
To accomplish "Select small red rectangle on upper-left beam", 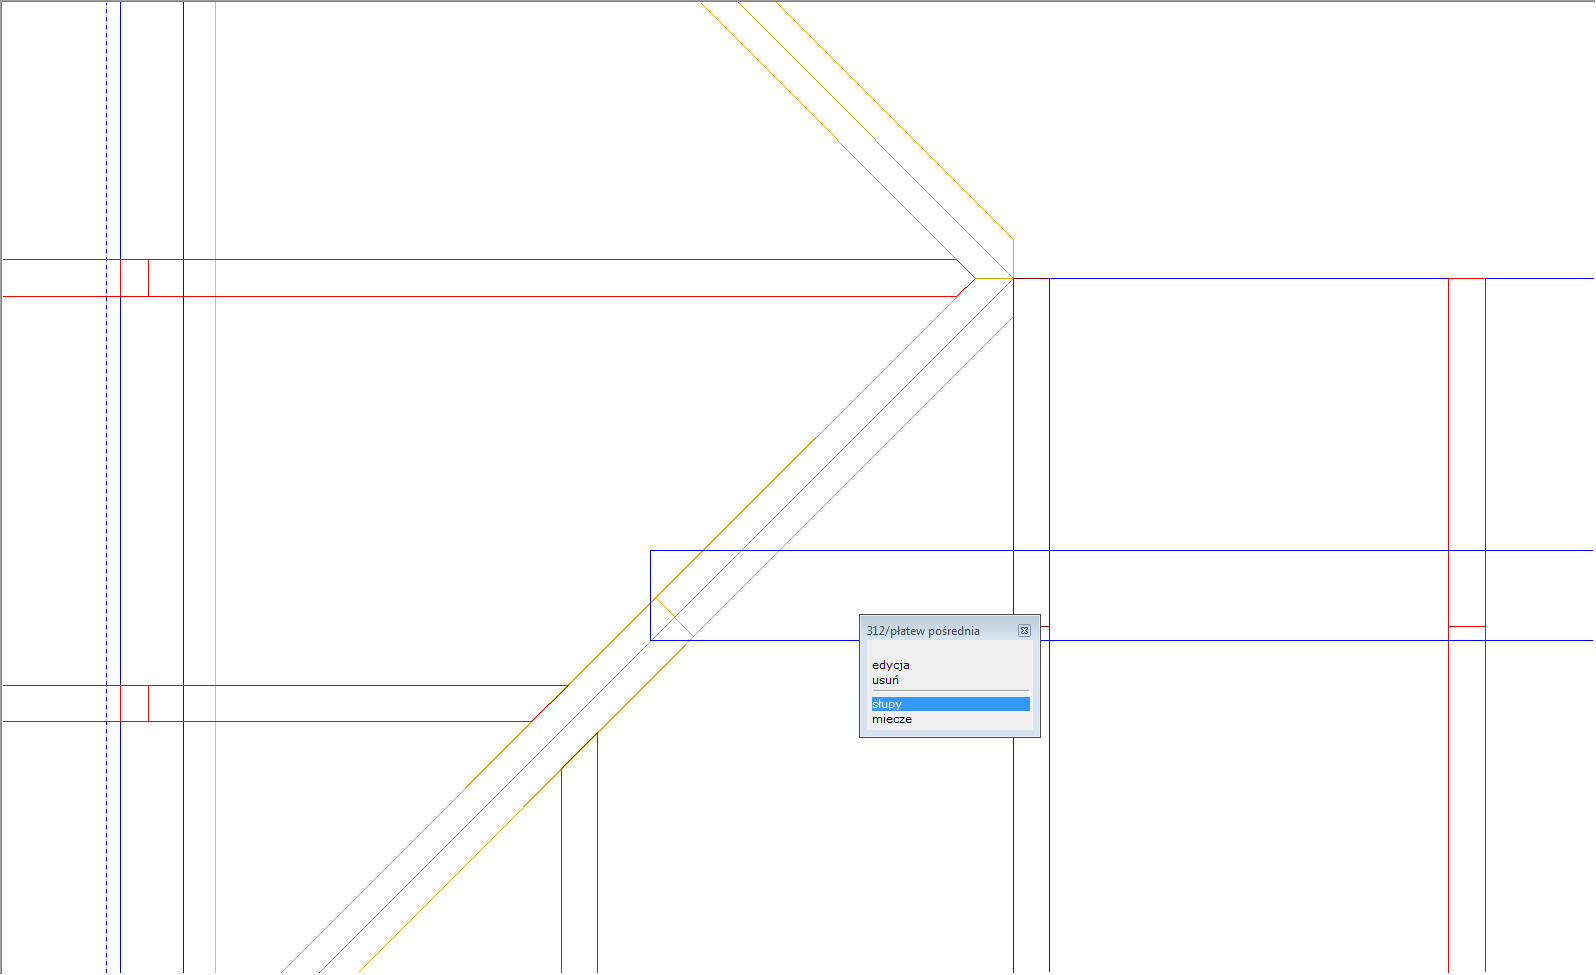I will 134,278.
